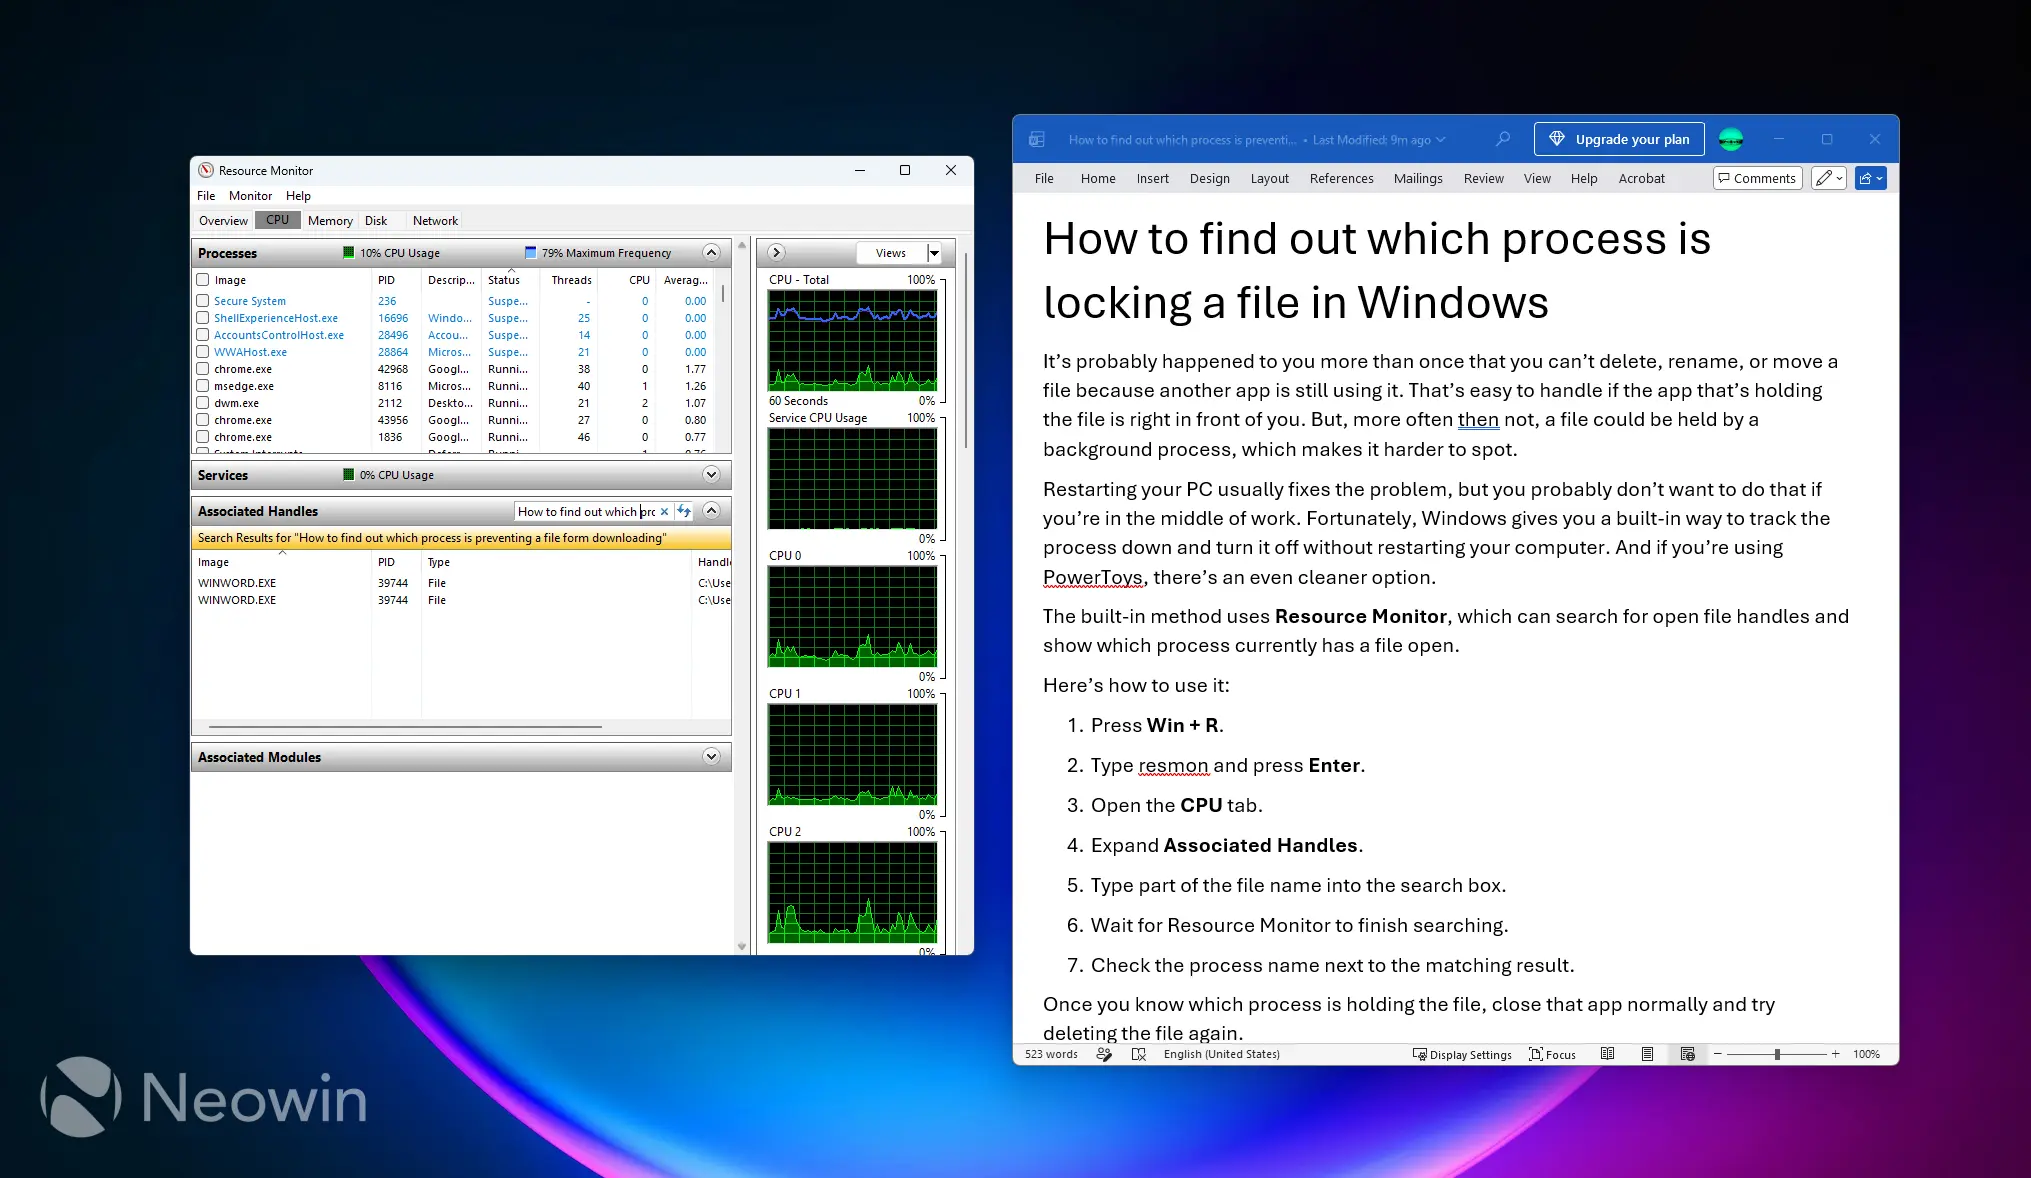This screenshot has height=1178, width=2031.
Task: Open the Word document title dropdown chevron
Action: click(1441, 140)
